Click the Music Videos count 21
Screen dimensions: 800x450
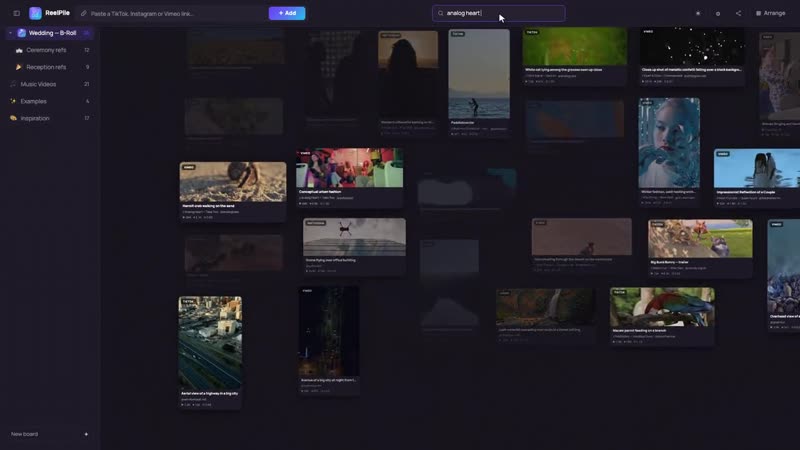point(87,84)
